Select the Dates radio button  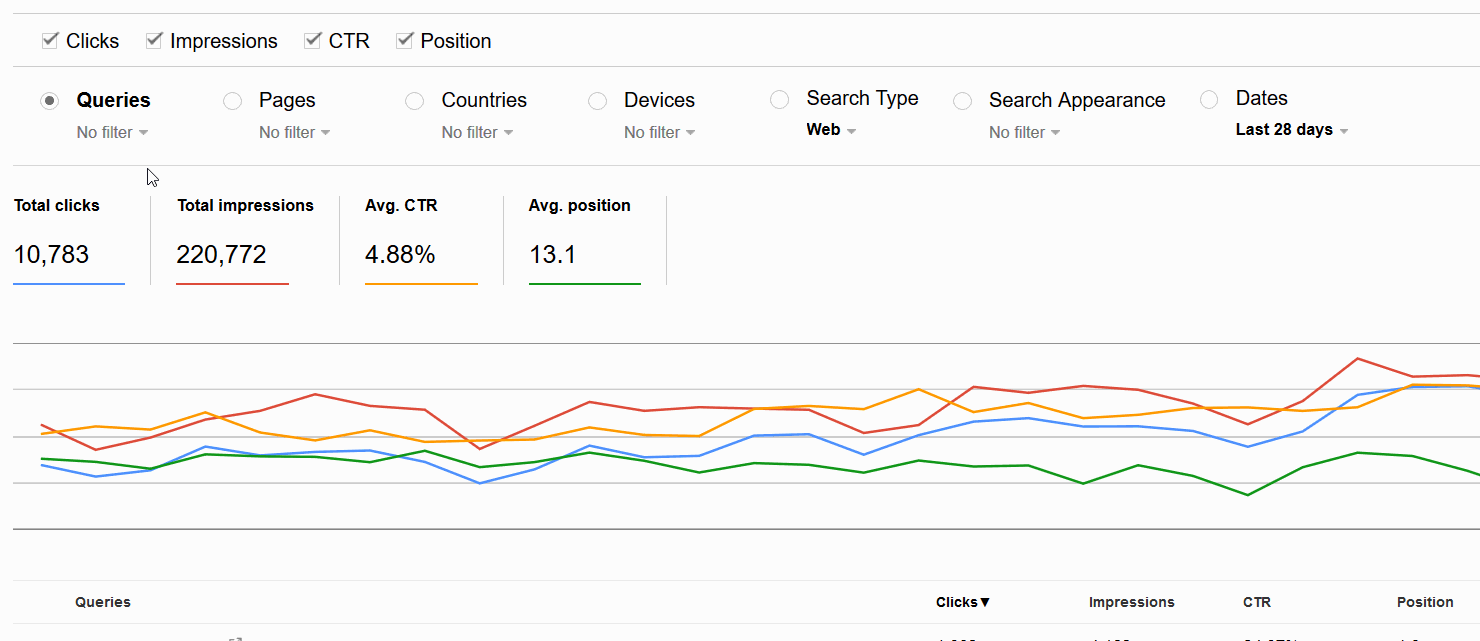coord(1209,99)
